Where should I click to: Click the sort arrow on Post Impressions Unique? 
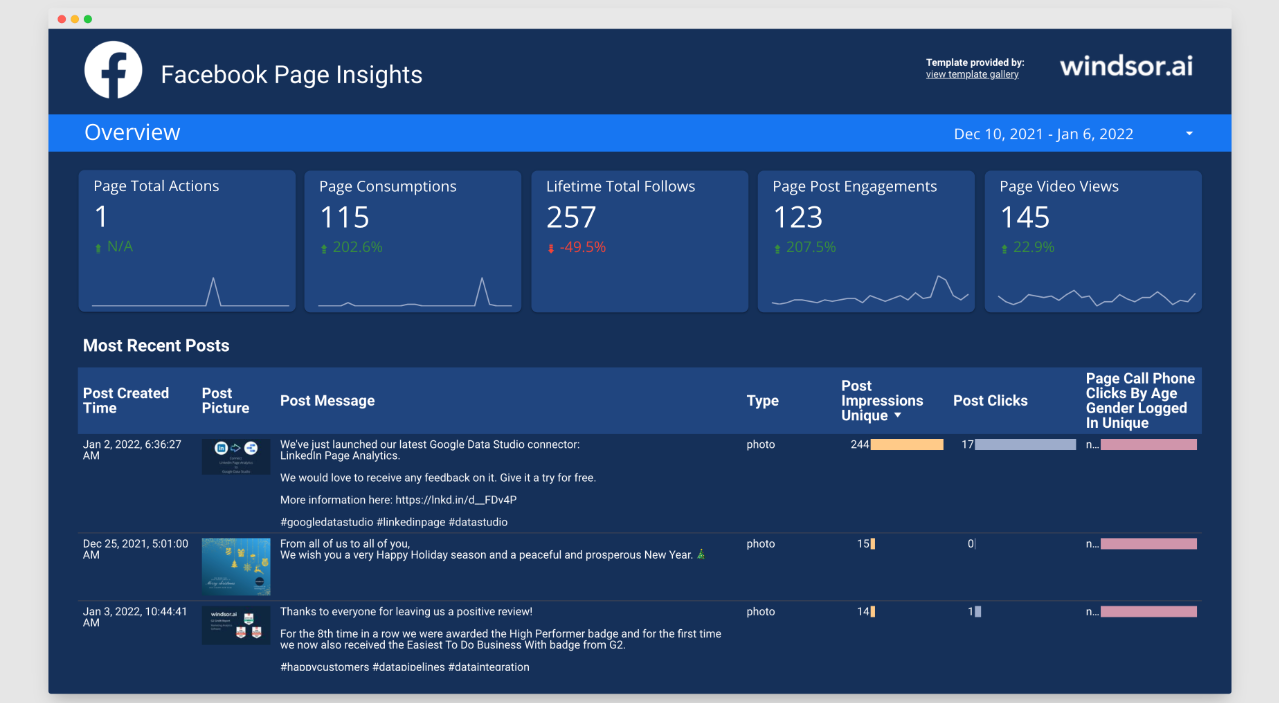click(x=898, y=416)
